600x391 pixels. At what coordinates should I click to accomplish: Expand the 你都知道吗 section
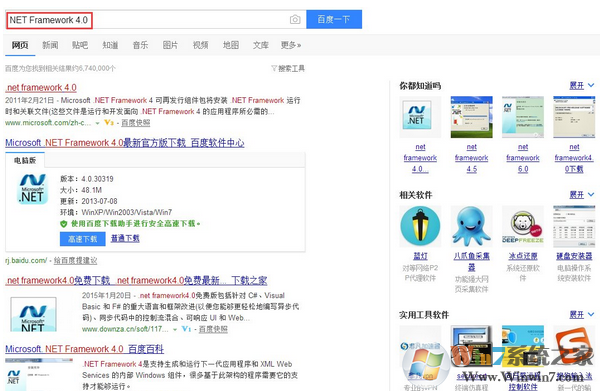tap(581, 85)
